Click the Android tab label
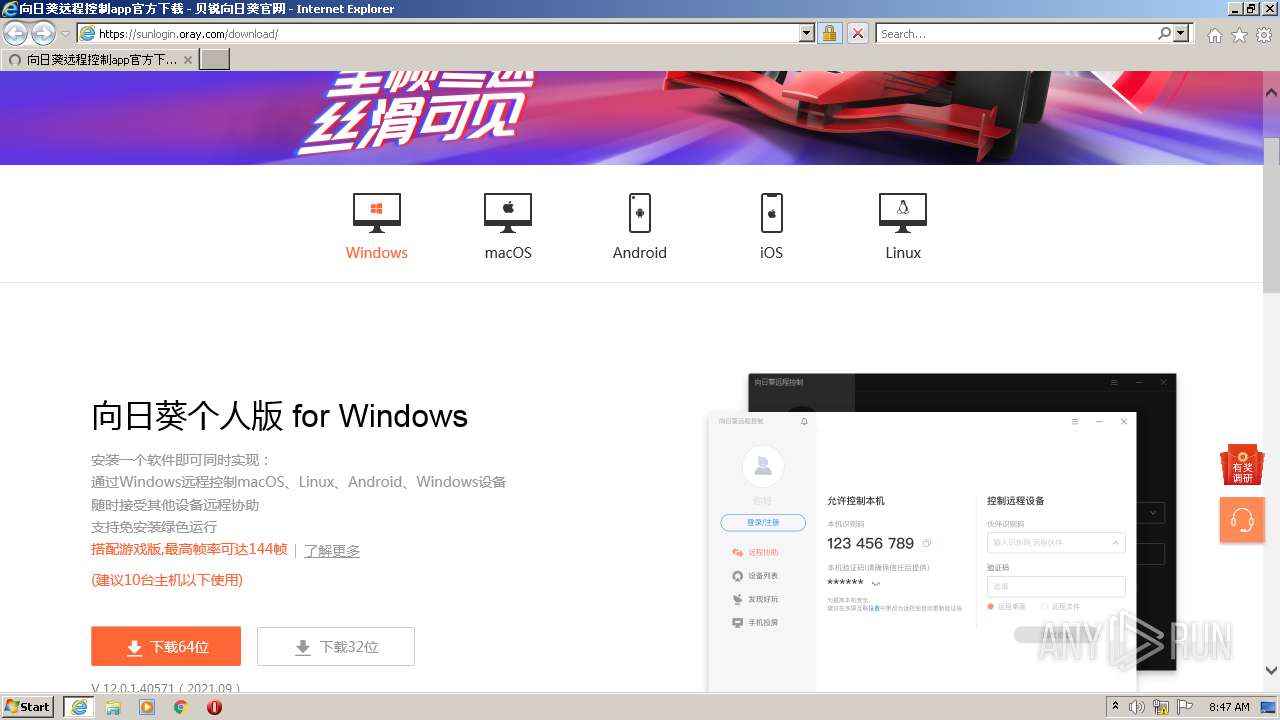 (x=640, y=253)
